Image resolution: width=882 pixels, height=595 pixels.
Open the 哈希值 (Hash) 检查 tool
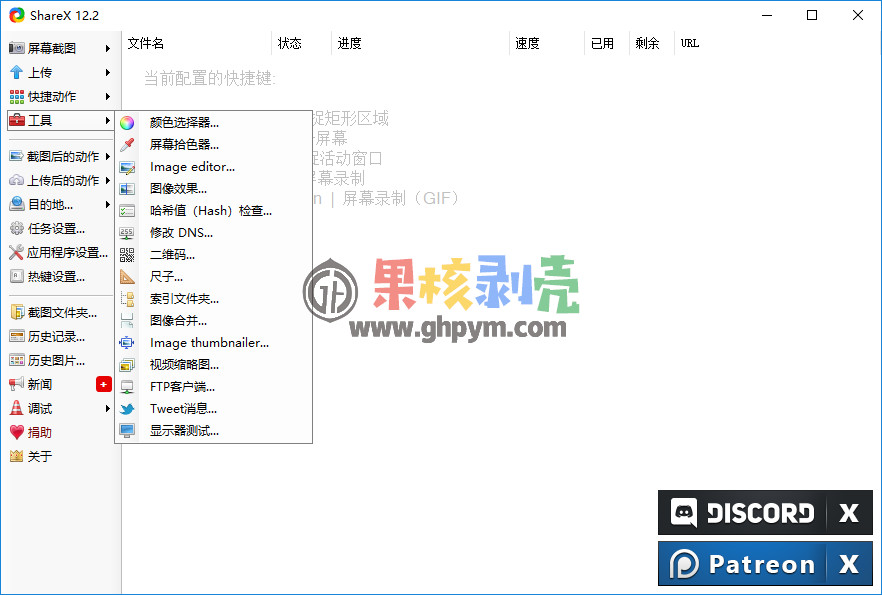pyautogui.click(x=213, y=210)
